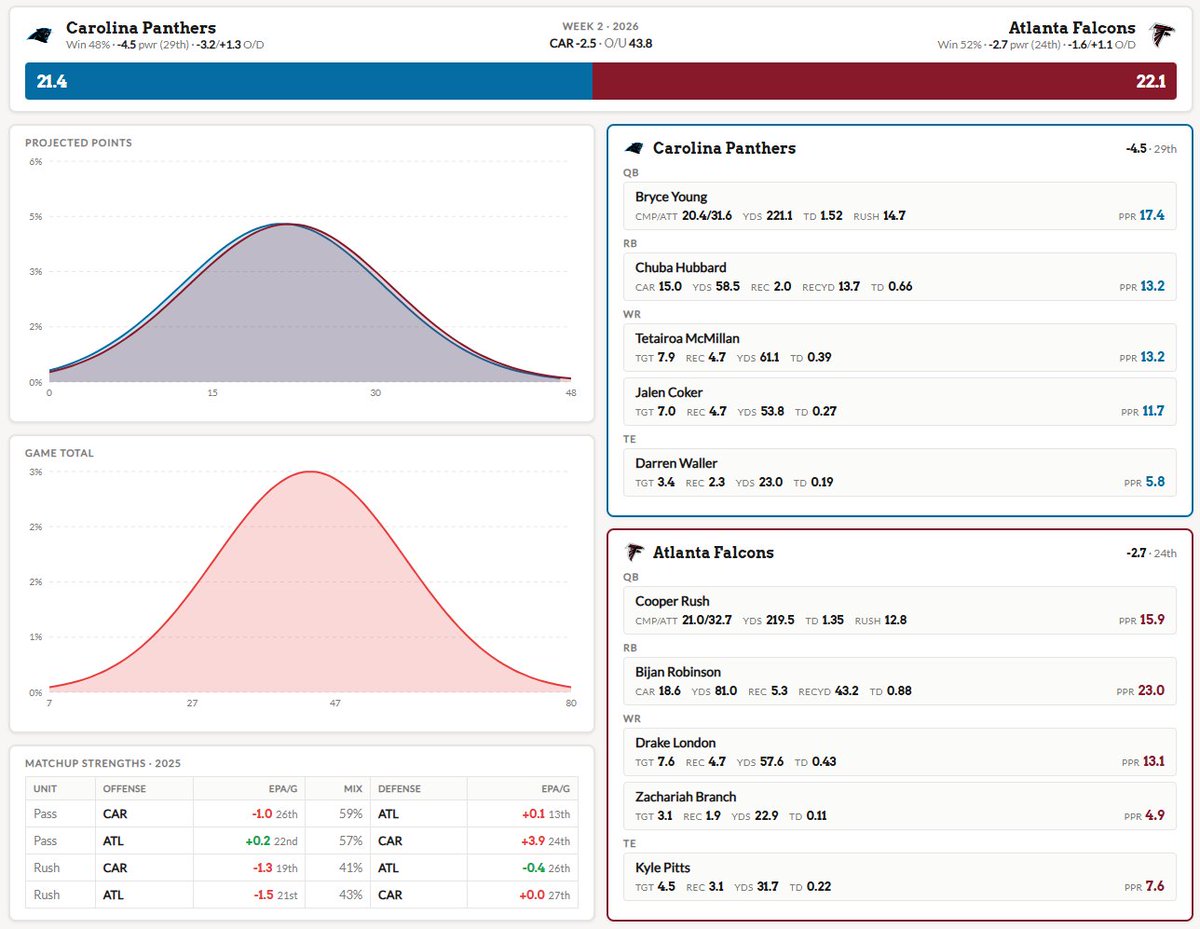
Task: Click the Falcons logo in roster card
Action: click(x=634, y=552)
